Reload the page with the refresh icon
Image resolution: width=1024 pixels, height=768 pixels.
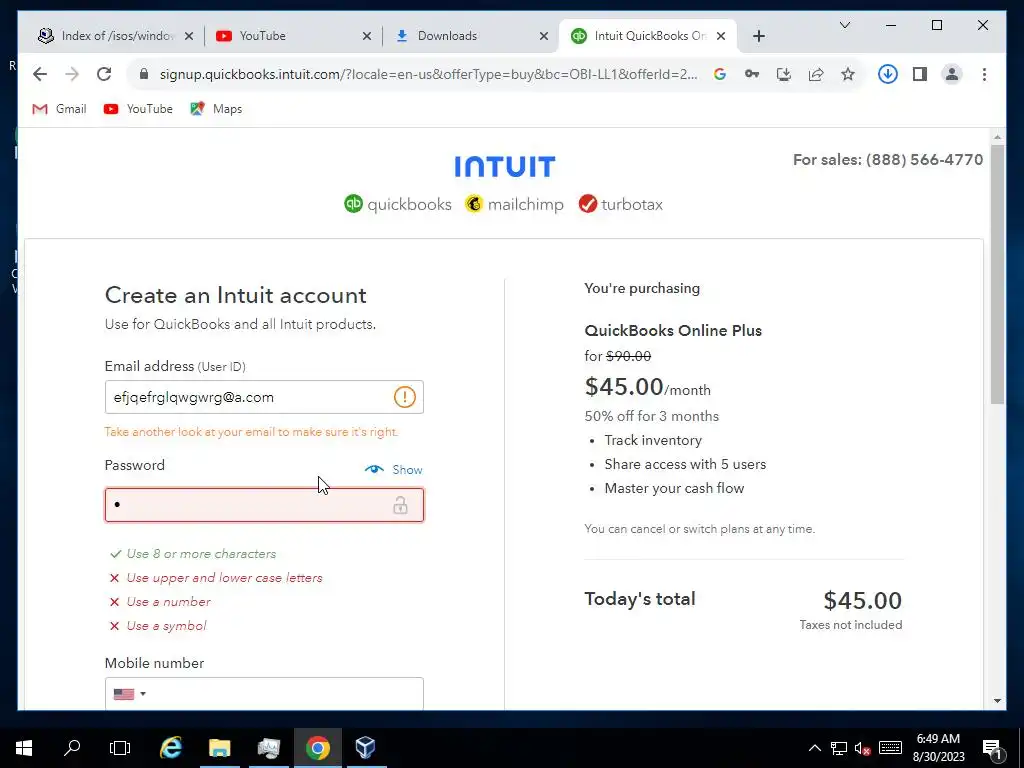104,74
